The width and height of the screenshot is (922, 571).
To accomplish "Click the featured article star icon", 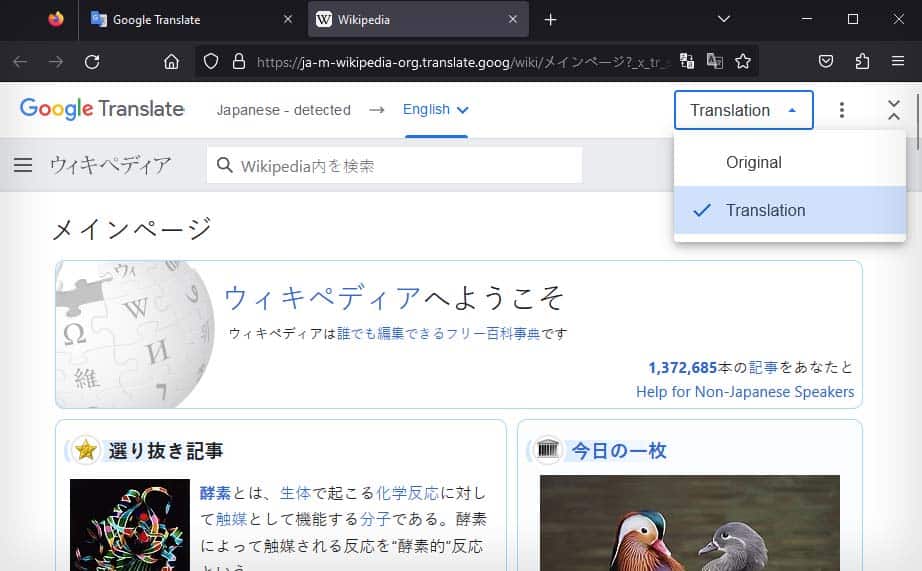I will coord(86,450).
